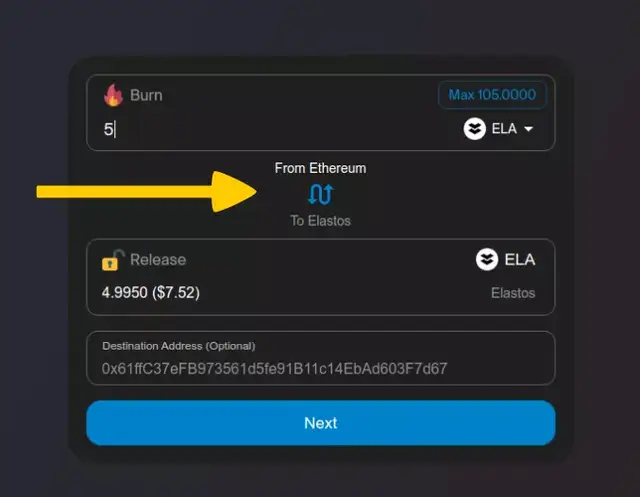Viewport: 640px width, 497px height.
Task: Focus the Burn amount input field
Action: point(278,129)
